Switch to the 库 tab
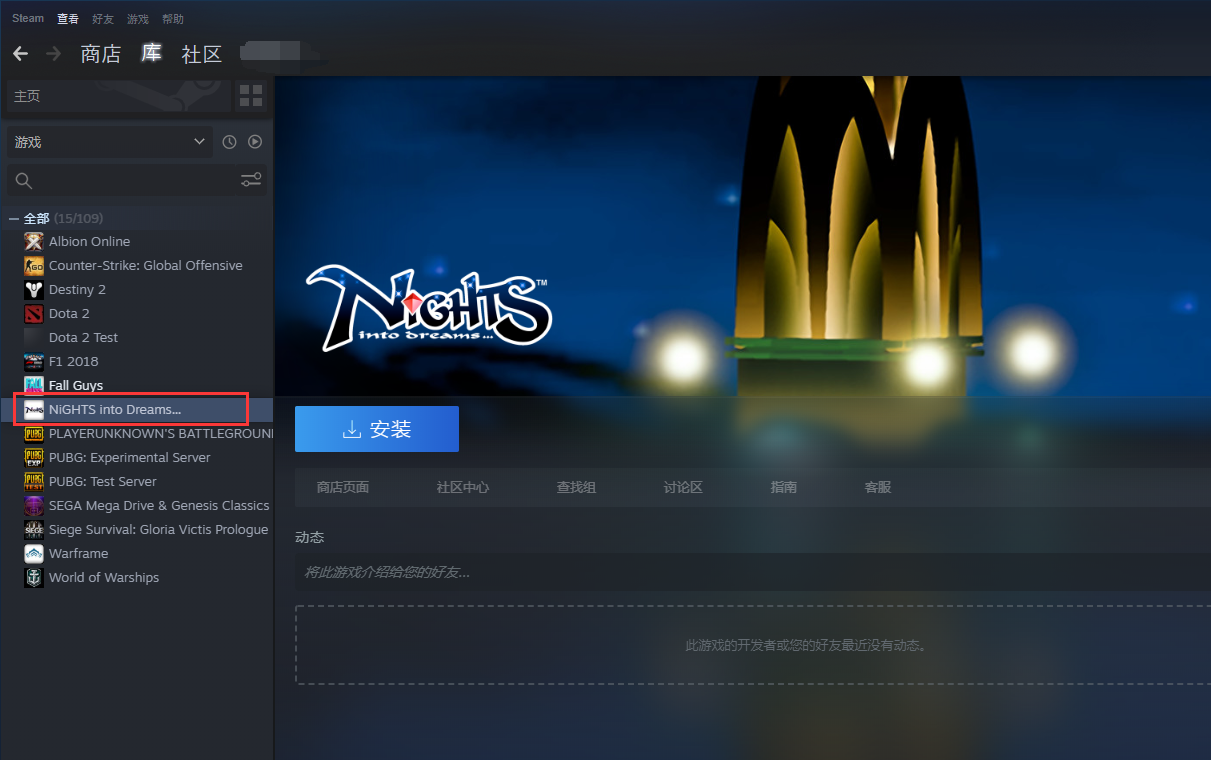Screen dimensions: 1211x760 [151, 53]
